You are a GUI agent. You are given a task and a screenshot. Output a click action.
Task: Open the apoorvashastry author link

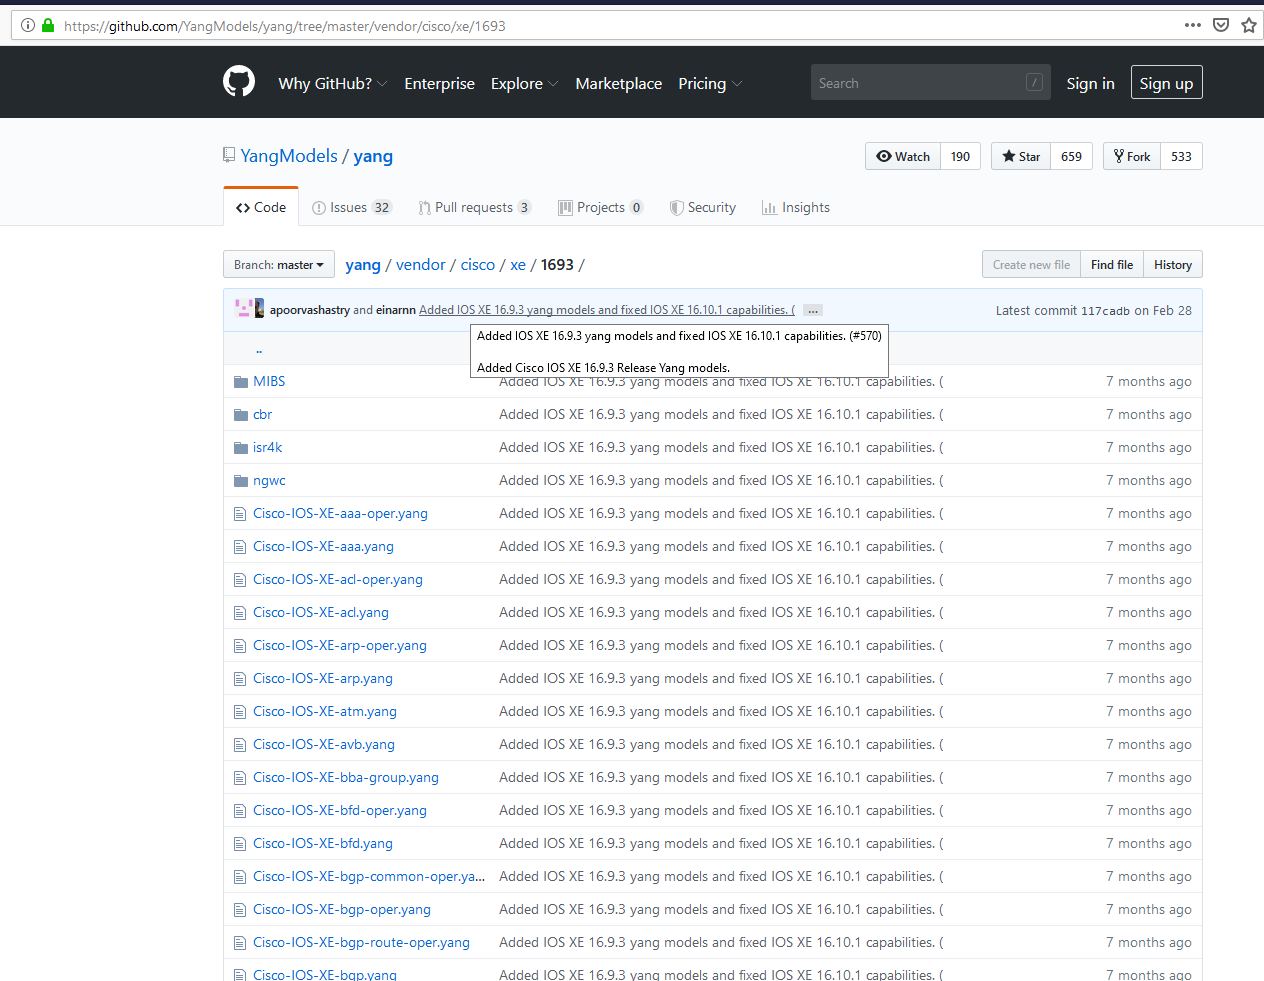[x=310, y=310]
